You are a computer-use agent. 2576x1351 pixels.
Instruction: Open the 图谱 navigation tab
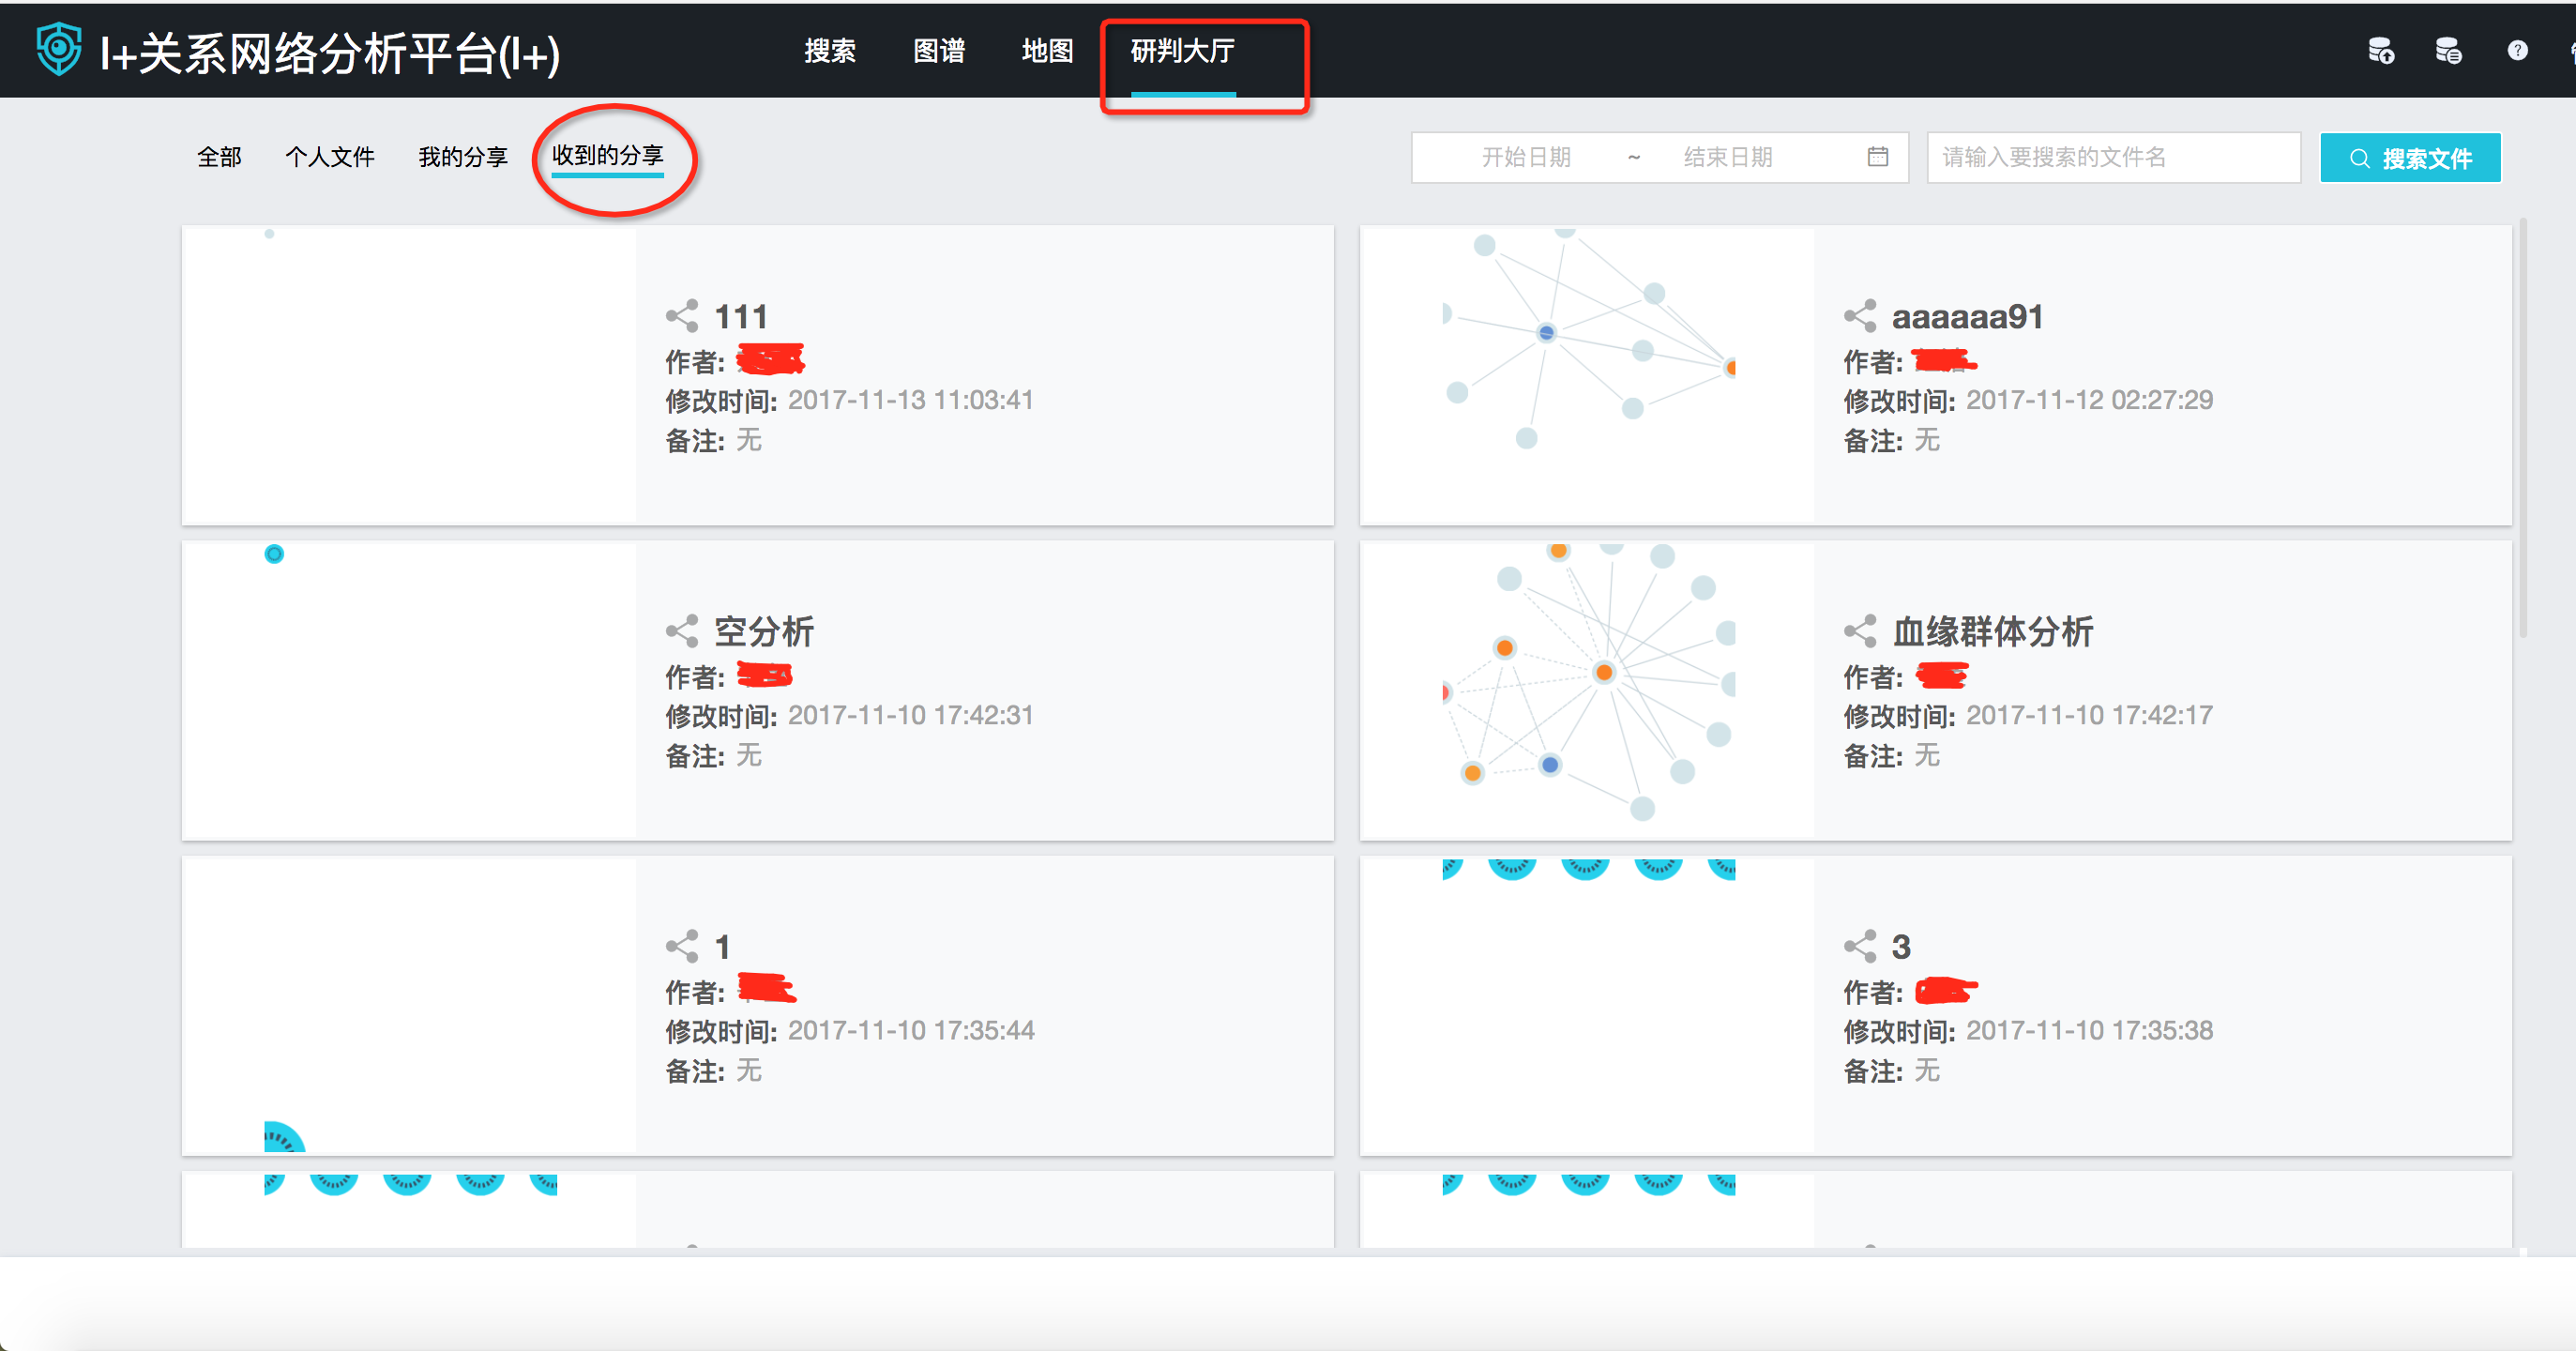939,51
